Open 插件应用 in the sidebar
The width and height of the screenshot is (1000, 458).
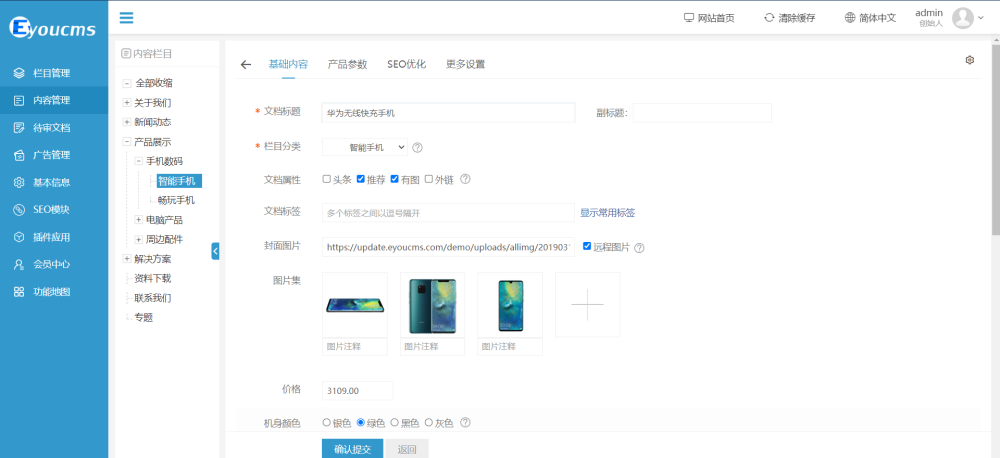coord(54,237)
